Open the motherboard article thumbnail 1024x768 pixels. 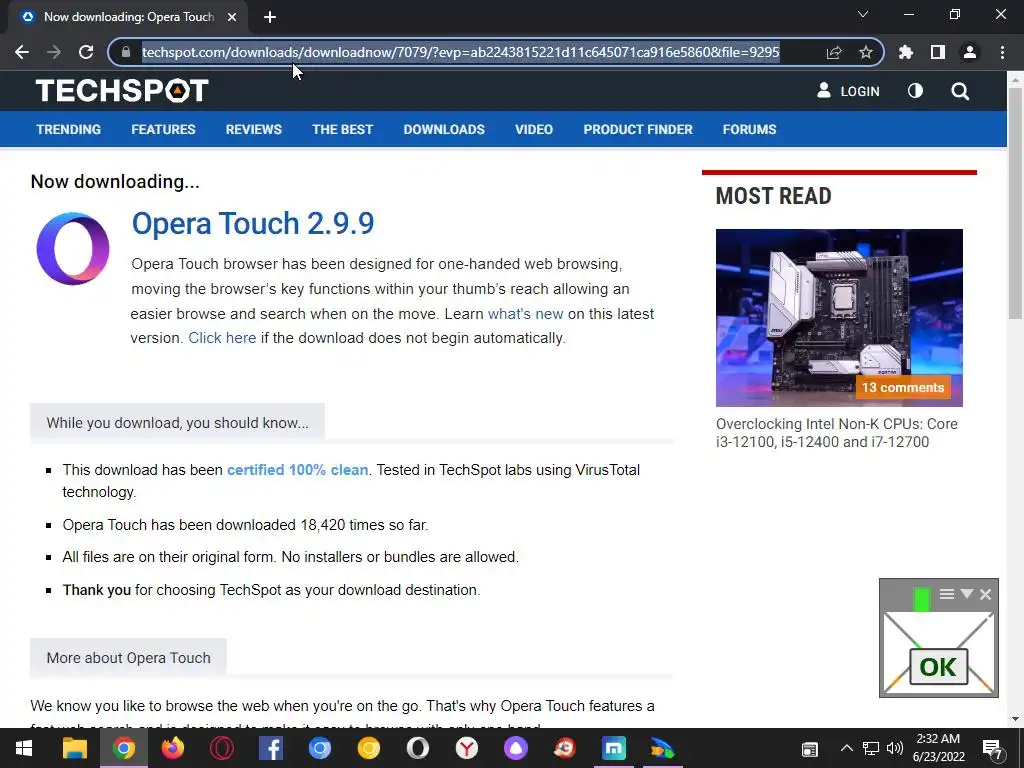(839, 317)
